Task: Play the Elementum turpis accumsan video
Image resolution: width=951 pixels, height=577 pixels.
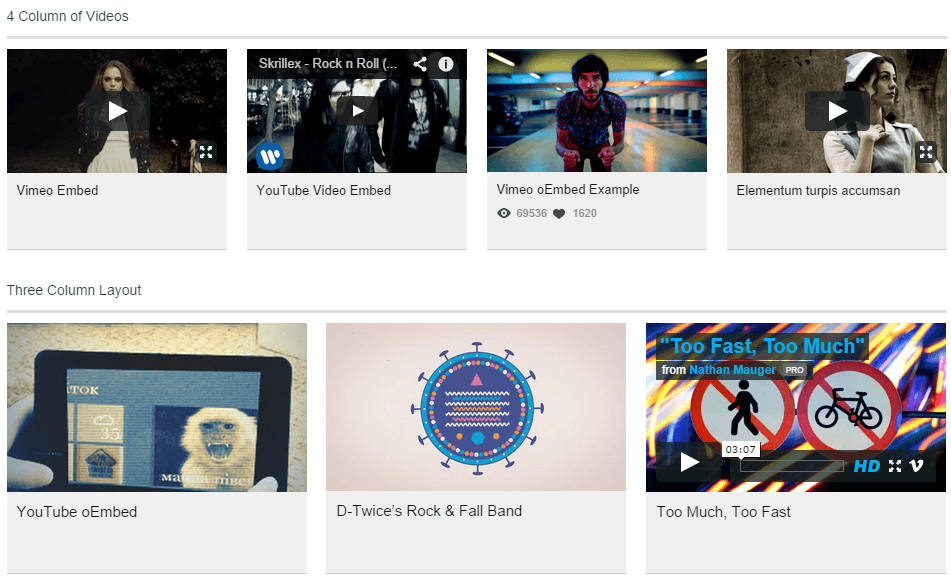Action: pyautogui.click(x=837, y=111)
